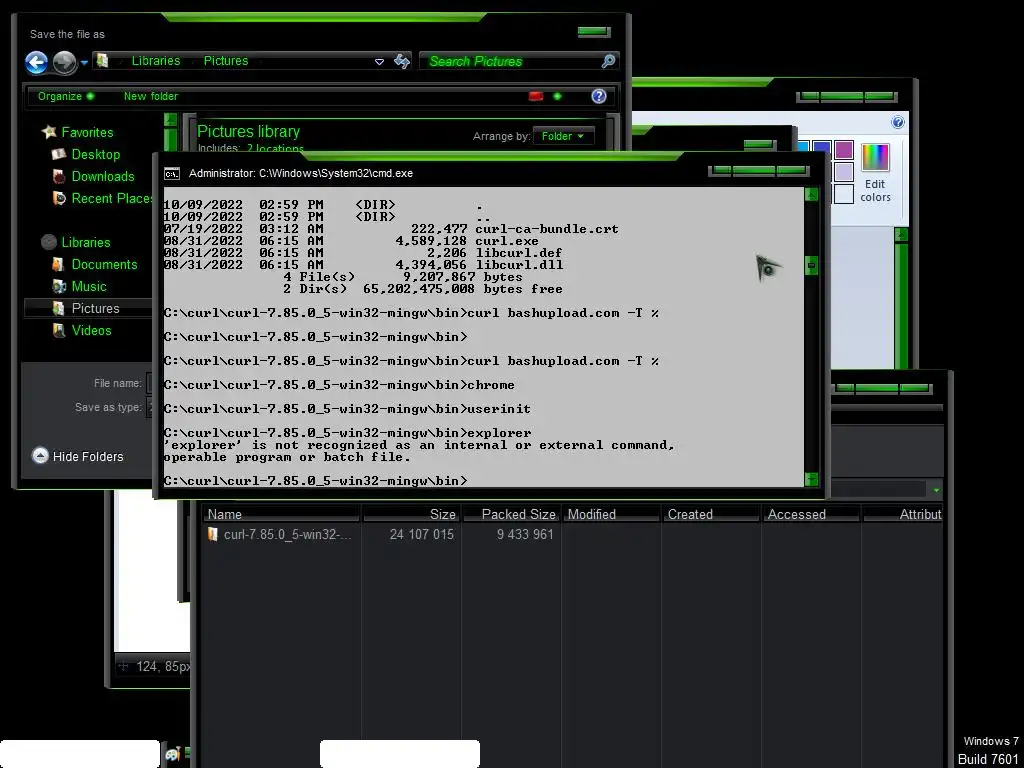The image size is (1024, 768).
Task: Click the cmd.exe title bar icon
Action: [172, 173]
